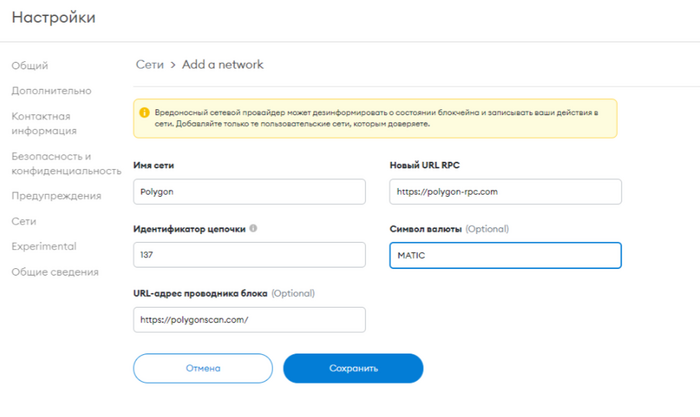This screenshot has height=417, width=700.
Task: Open Общие сведения in the sidebar
Action: point(55,272)
